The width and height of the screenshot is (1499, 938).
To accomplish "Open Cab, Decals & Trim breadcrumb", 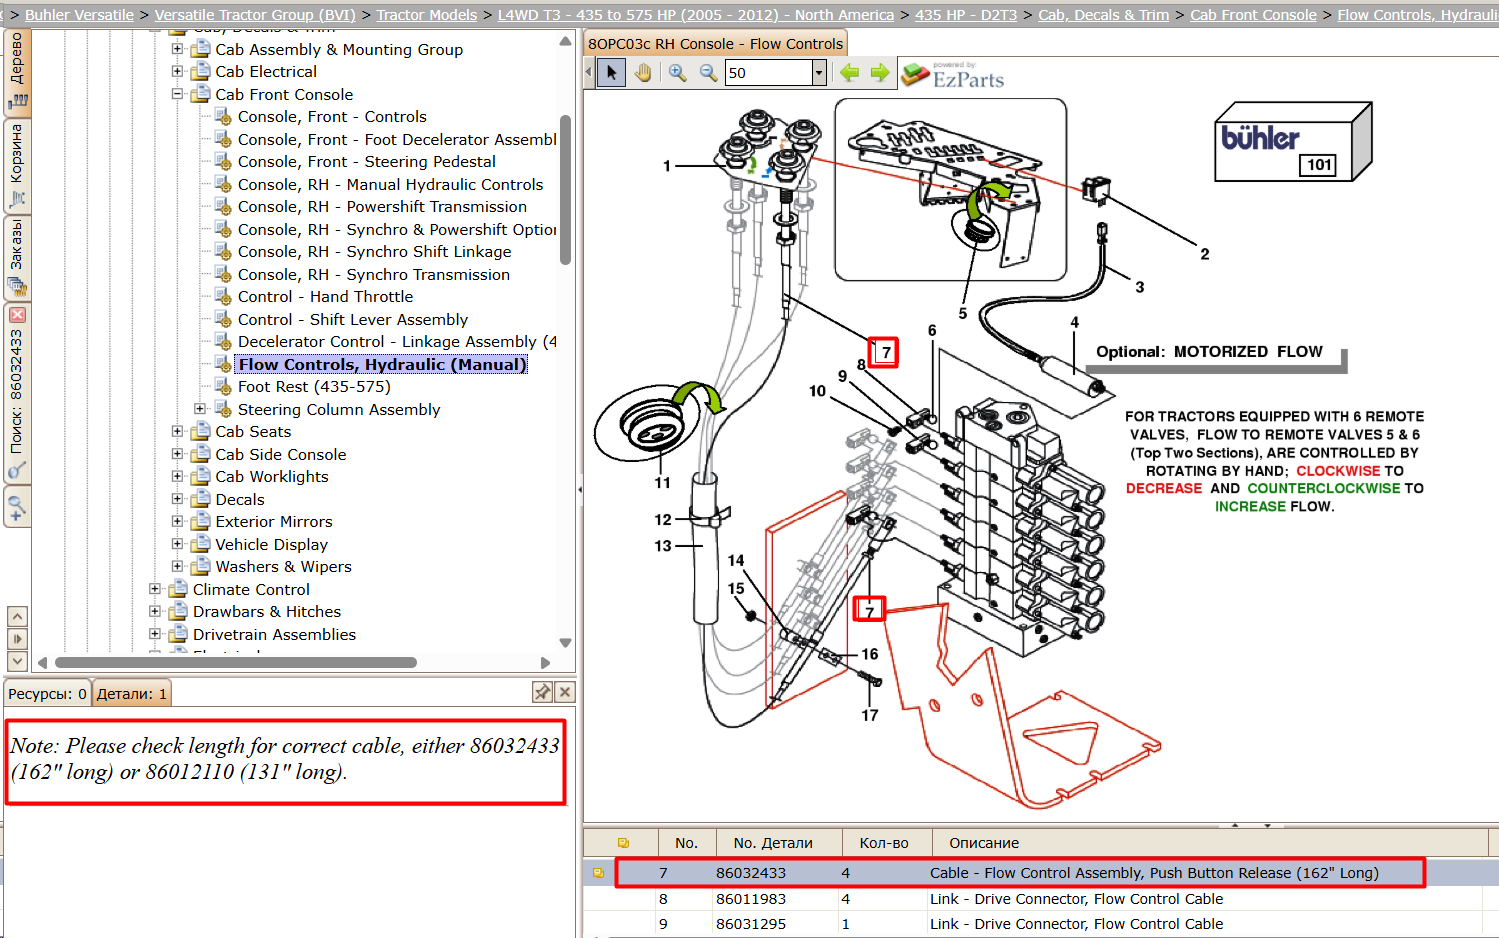I will 1104,15.
